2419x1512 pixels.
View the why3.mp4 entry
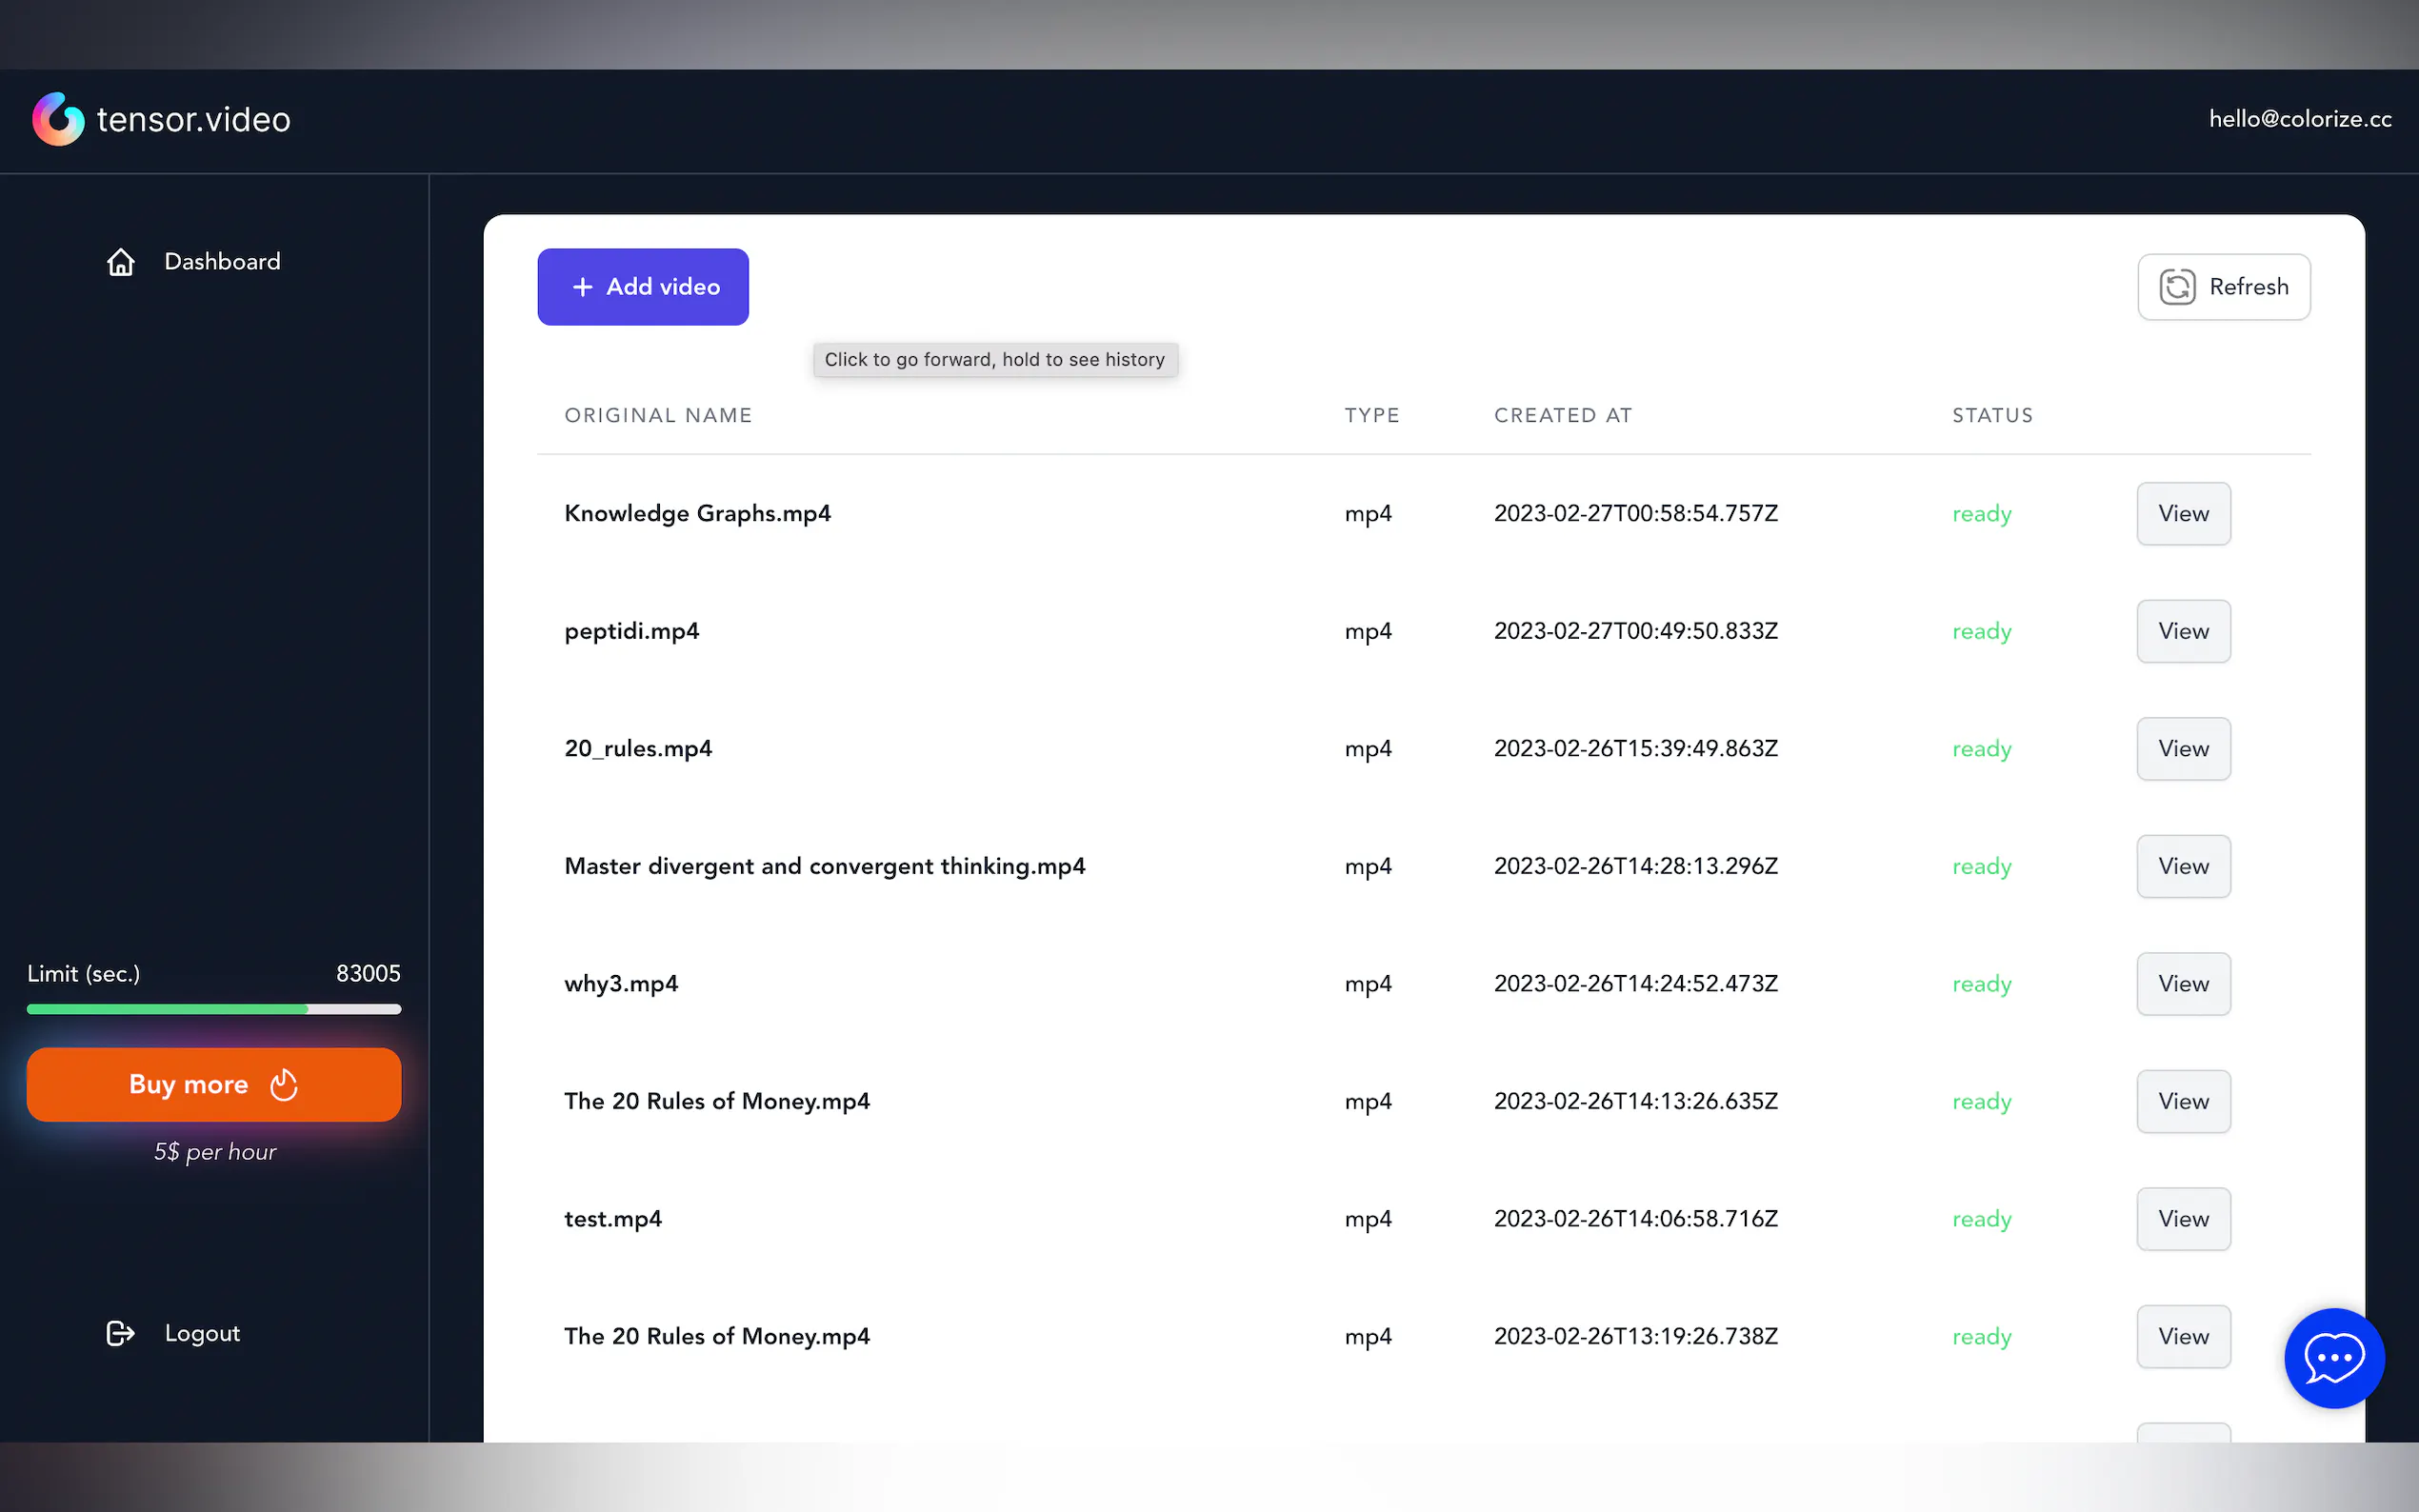(2182, 984)
